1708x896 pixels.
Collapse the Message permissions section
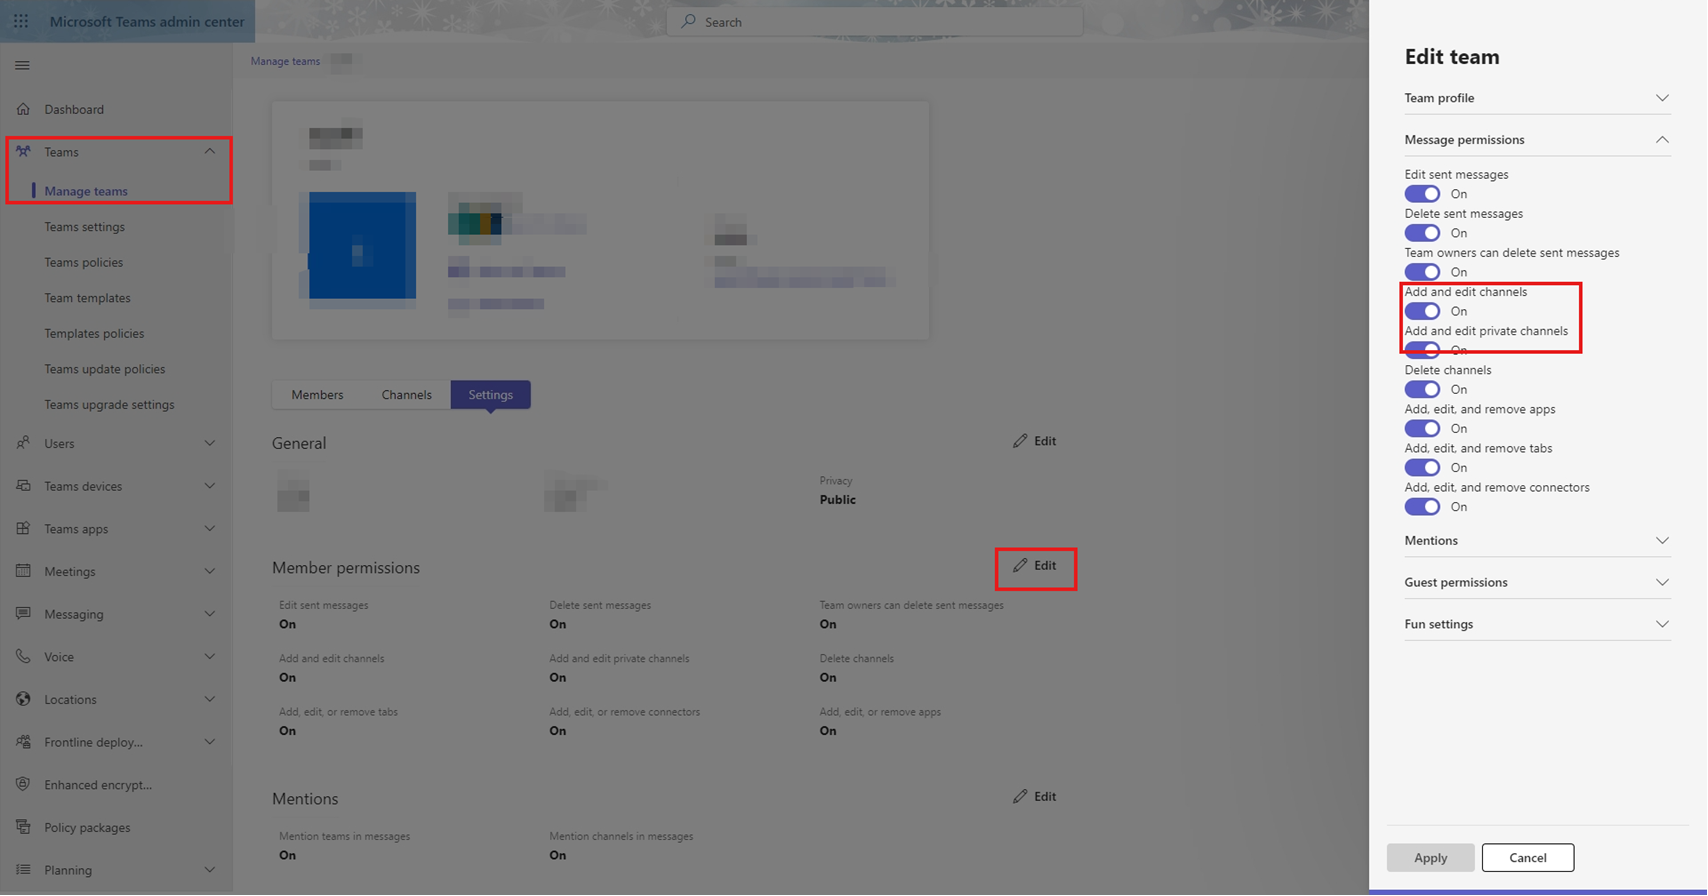(x=1537, y=140)
